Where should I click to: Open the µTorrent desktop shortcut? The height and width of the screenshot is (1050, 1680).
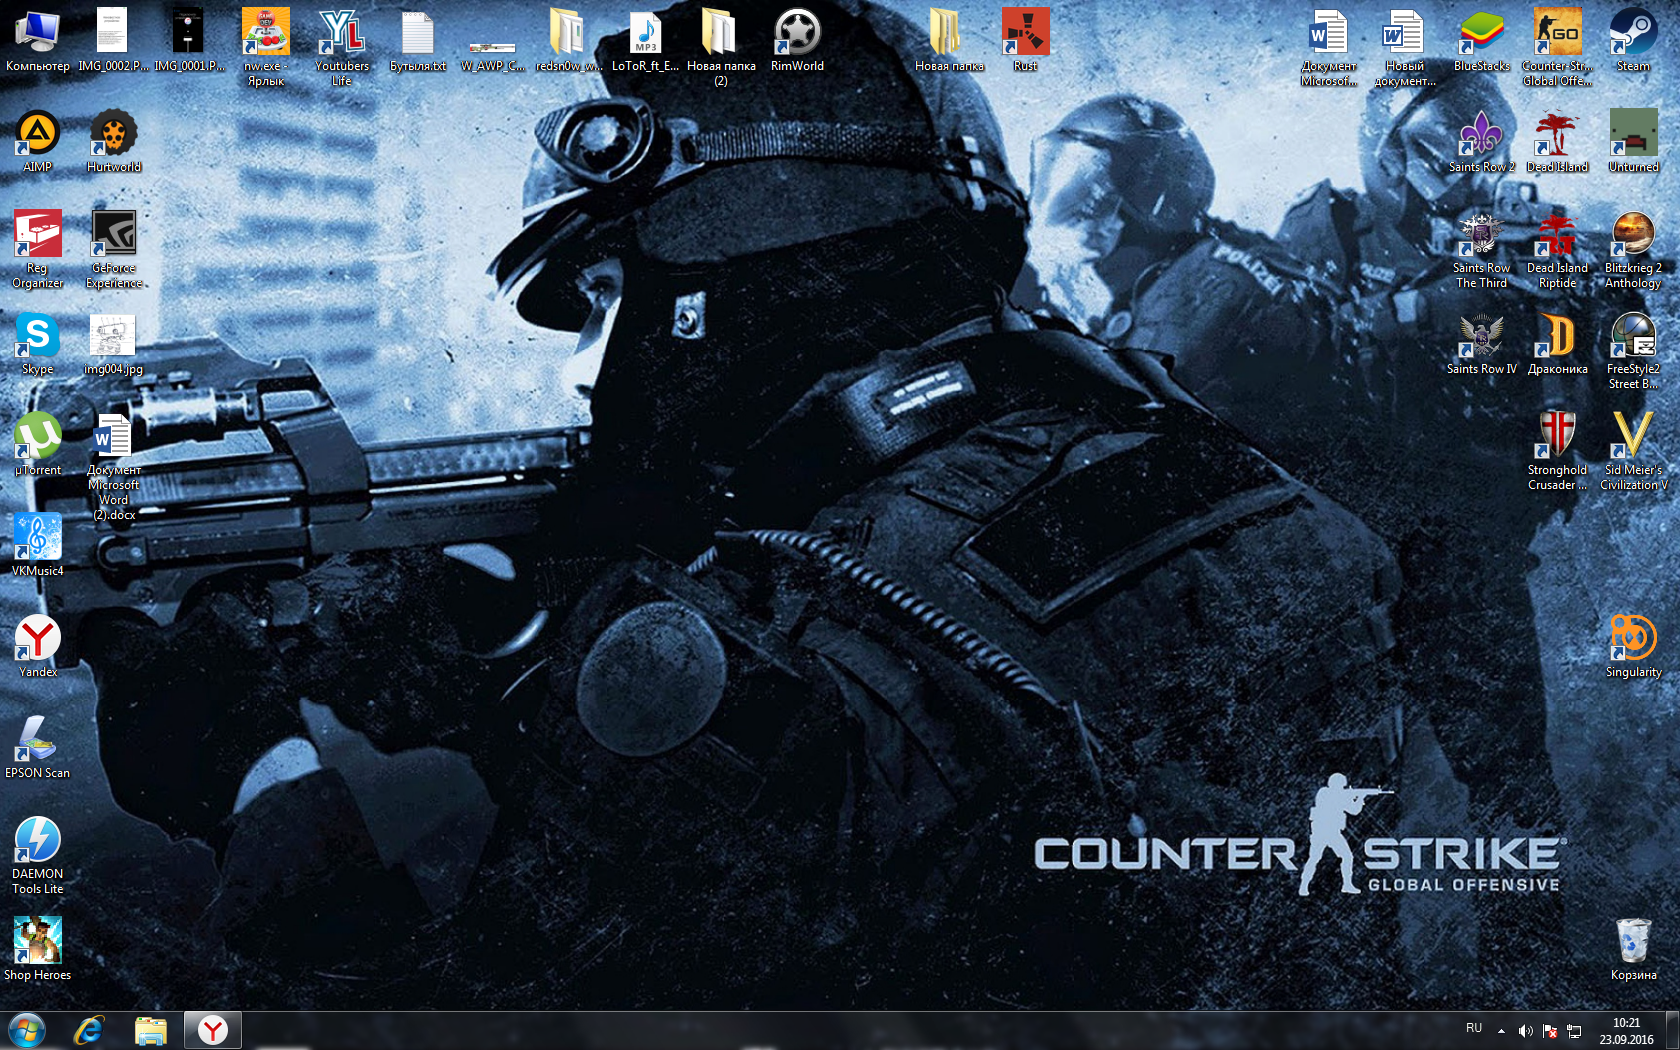38,444
